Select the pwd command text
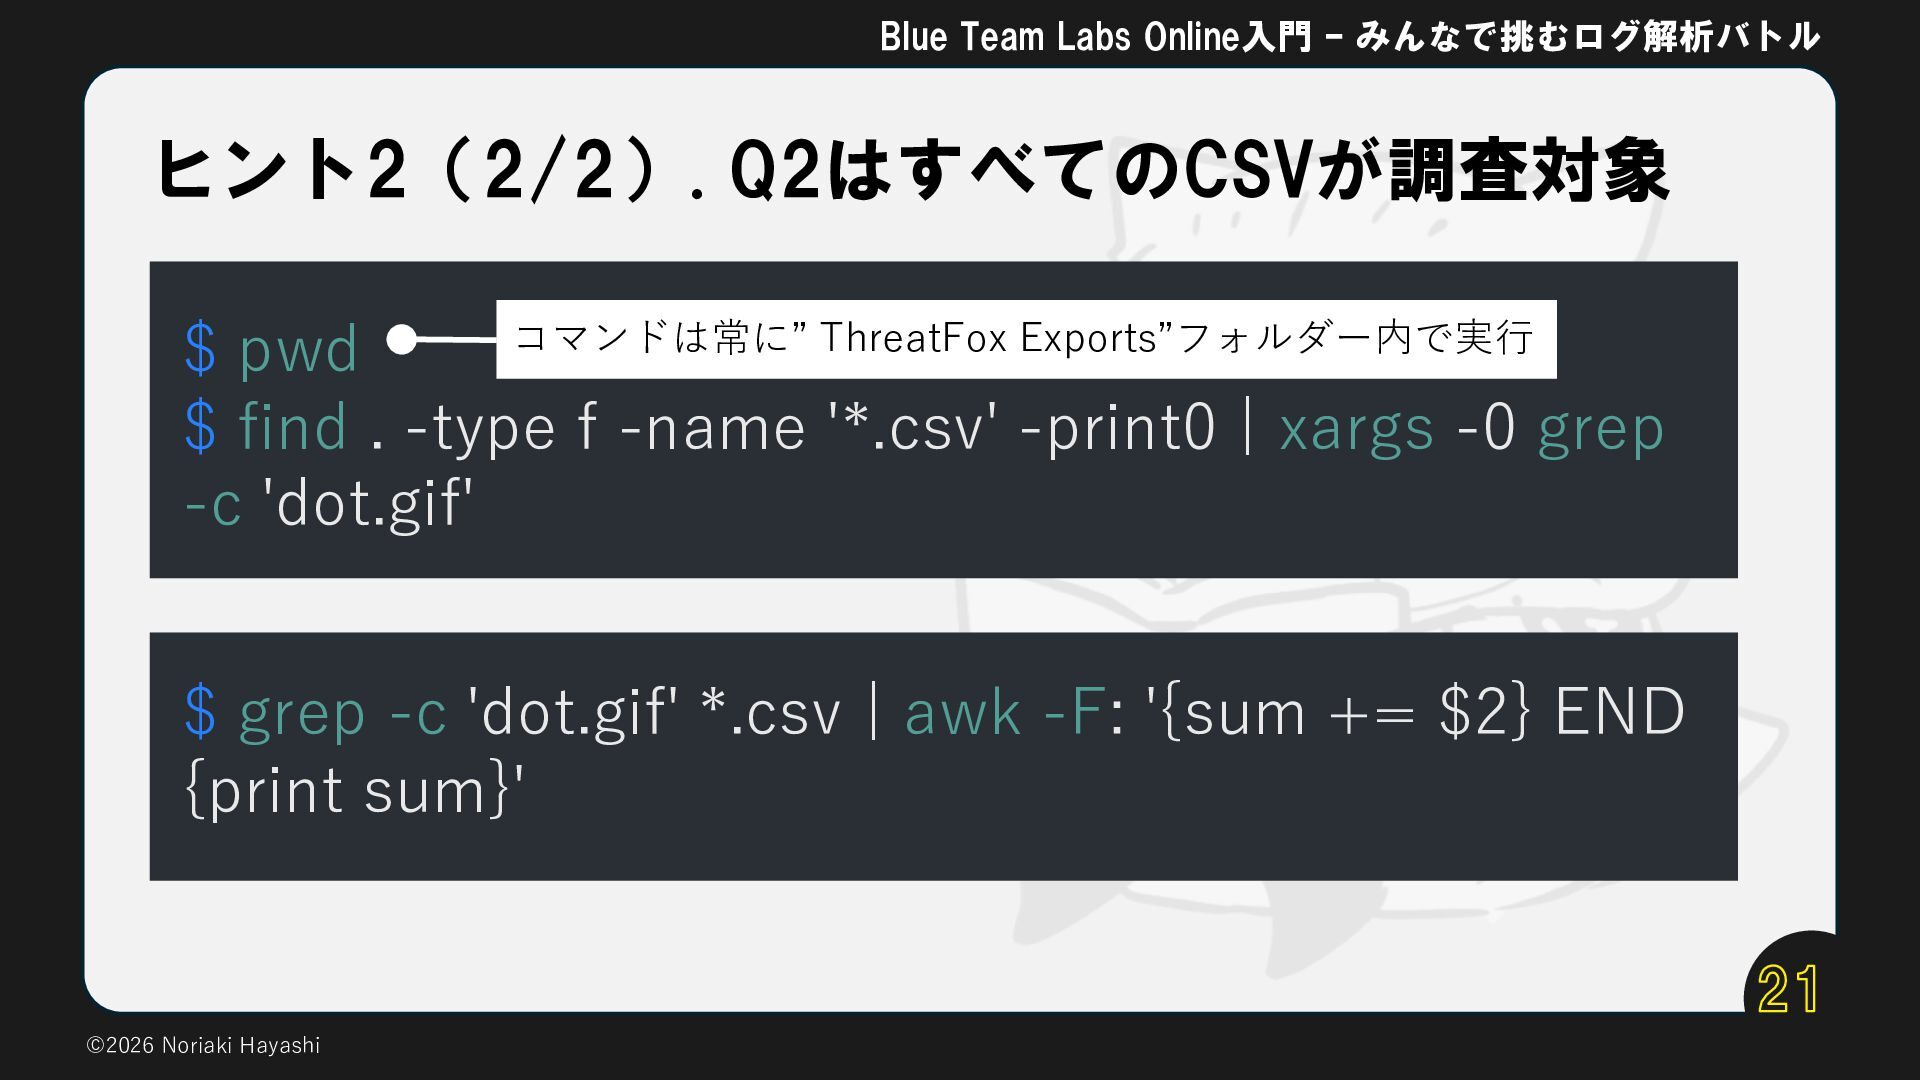This screenshot has width=1920, height=1080. pyautogui.click(x=298, y=349)
